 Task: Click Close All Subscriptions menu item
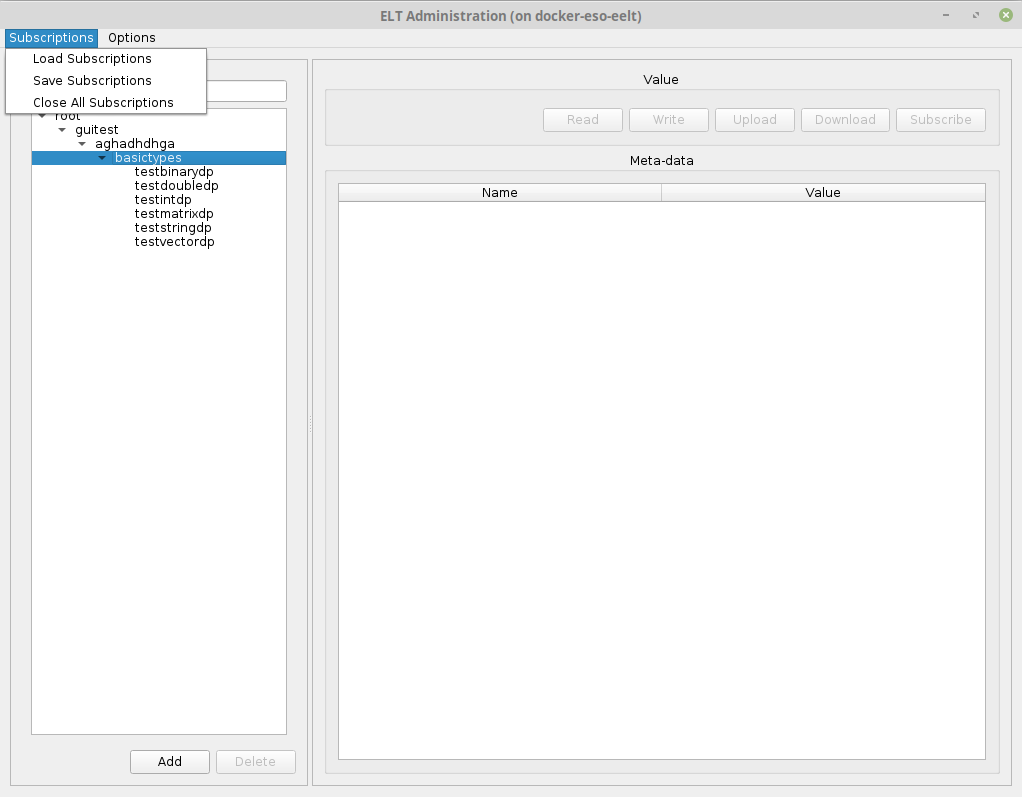[103, 103]
